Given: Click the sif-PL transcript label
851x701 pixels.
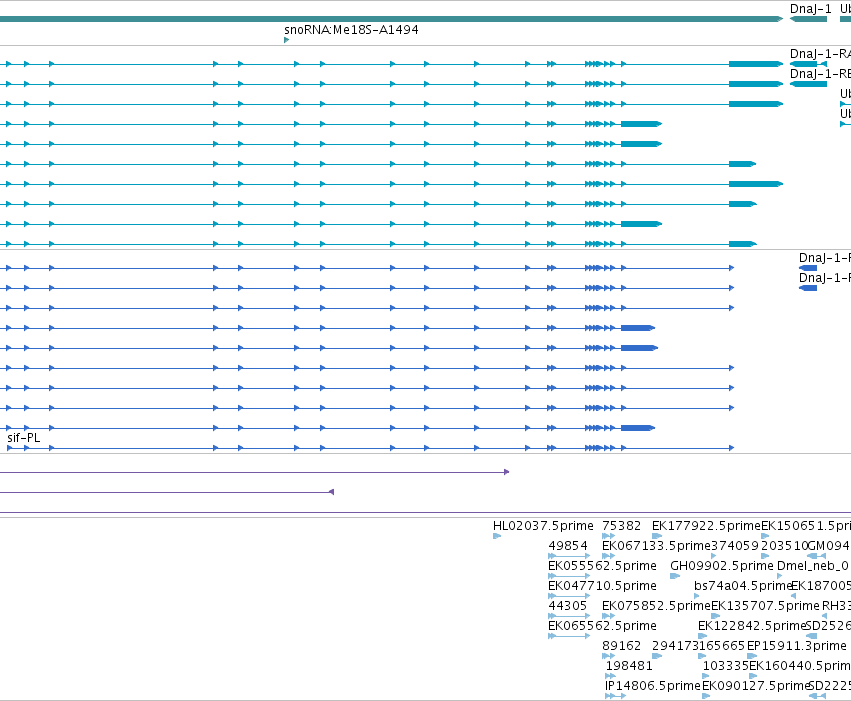Looking at the screenshot, I should (x=23, y=437).
